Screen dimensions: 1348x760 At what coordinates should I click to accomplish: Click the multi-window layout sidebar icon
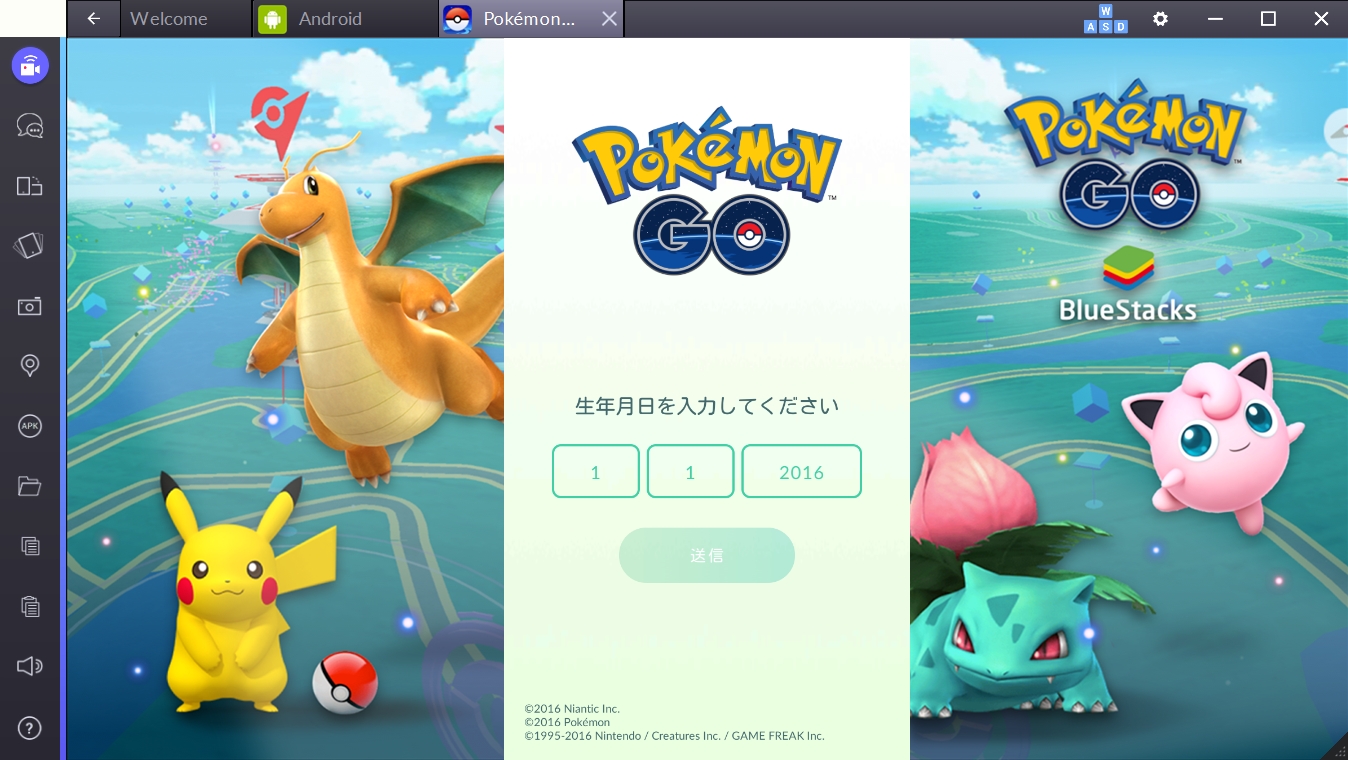(x=30, y=185)
